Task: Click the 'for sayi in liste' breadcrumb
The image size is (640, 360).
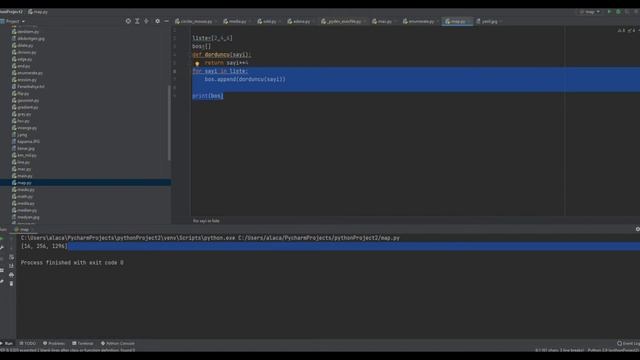Action: (x=206, y=221)
